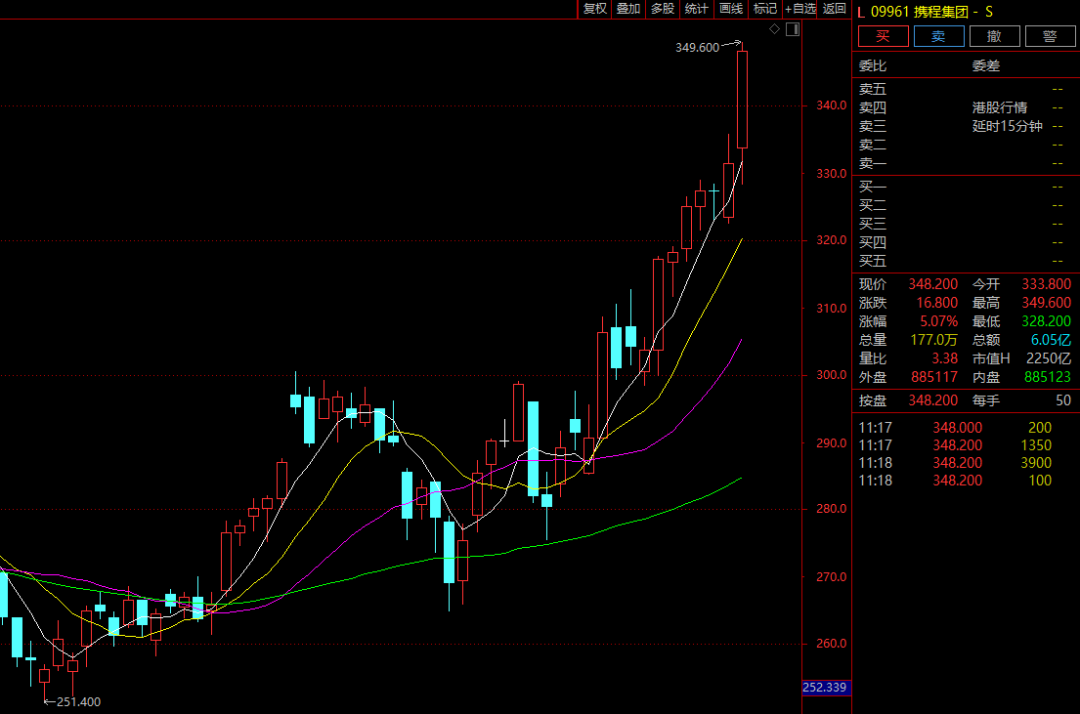Click the 市值H value 2250亿
Image resolution: width=1080 pixels, height=714 pixels.
pyautogui.click(x=1049, y=359)
